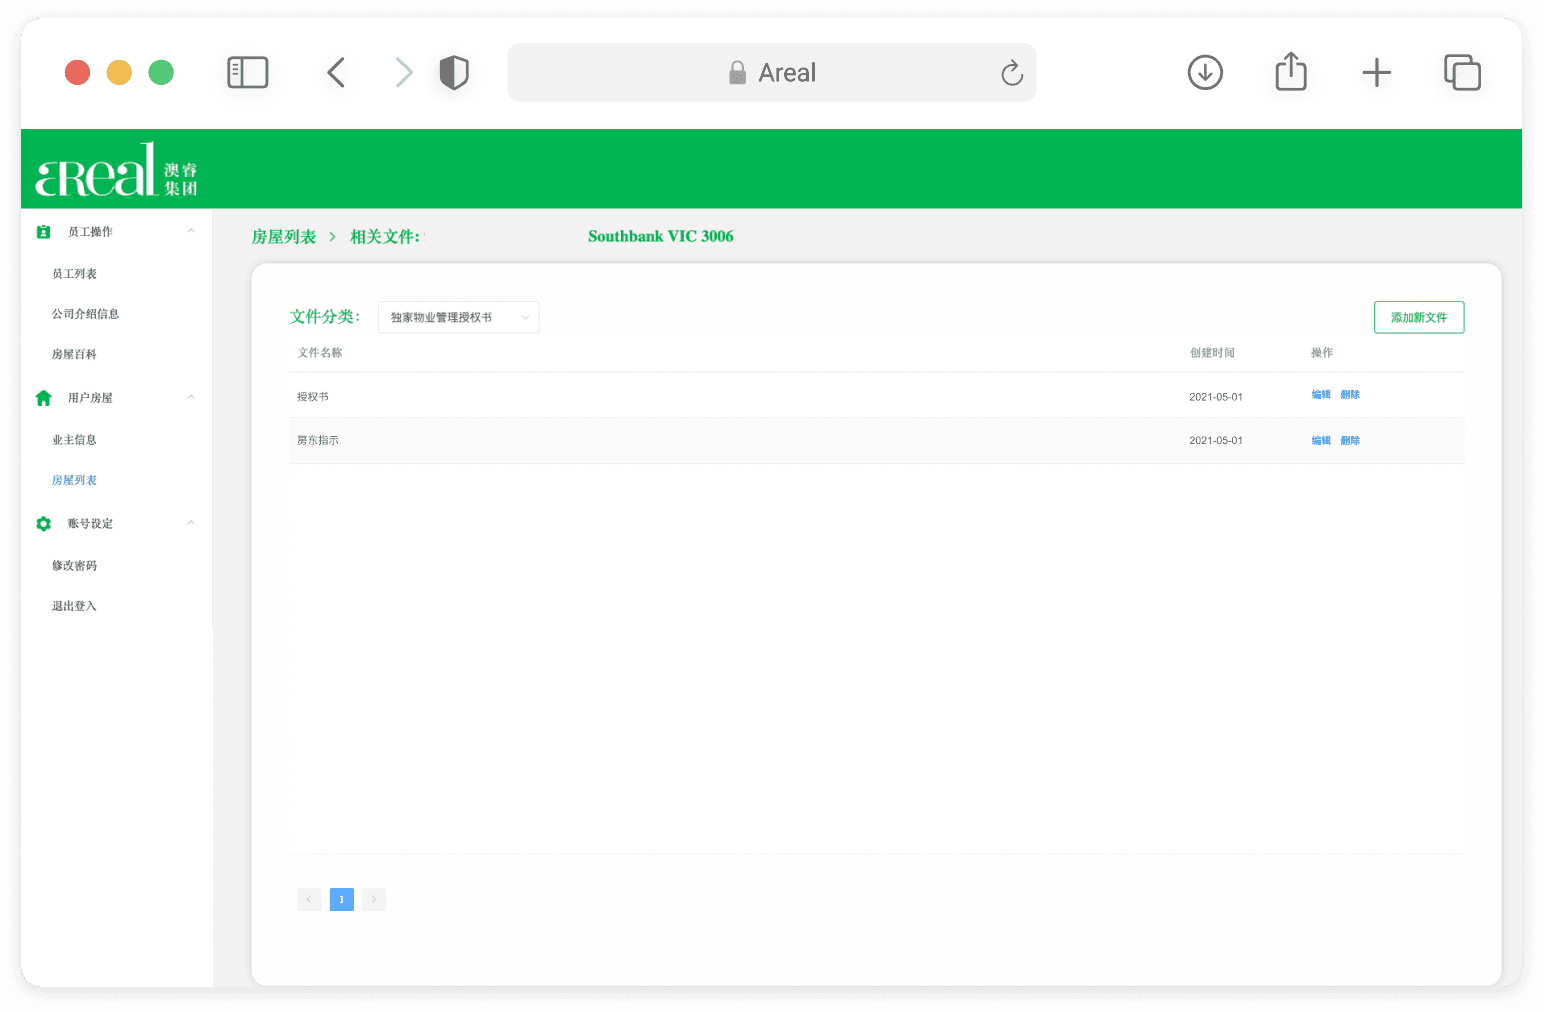Collapse the 账号设定 menu section
This screenshot has width=1544, height=1012.
(191, 524)
